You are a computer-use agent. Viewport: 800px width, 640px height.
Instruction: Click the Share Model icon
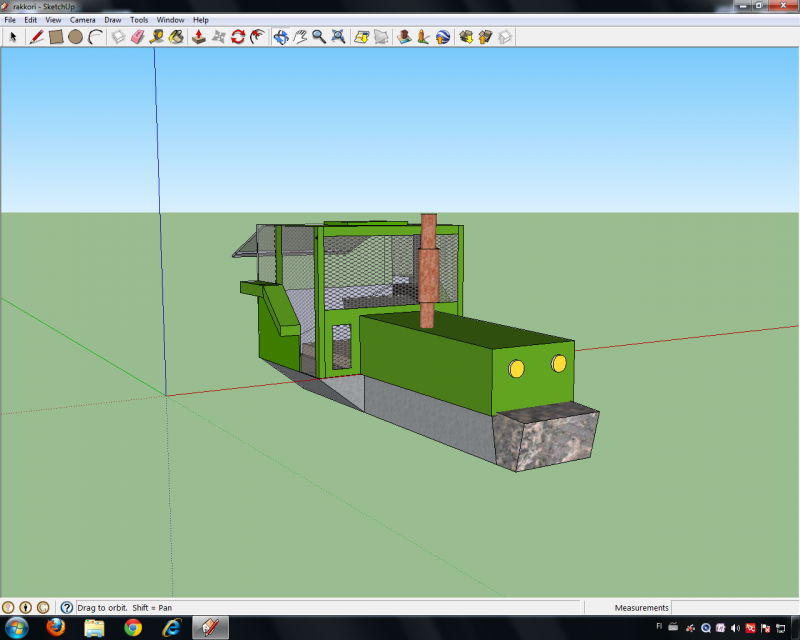tap(485, 37)
